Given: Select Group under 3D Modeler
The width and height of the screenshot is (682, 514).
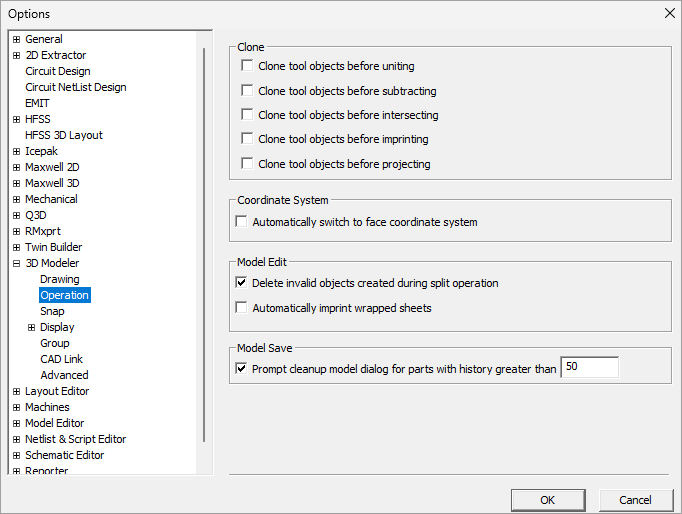Looking at the screenshot, I should [55, 343].
